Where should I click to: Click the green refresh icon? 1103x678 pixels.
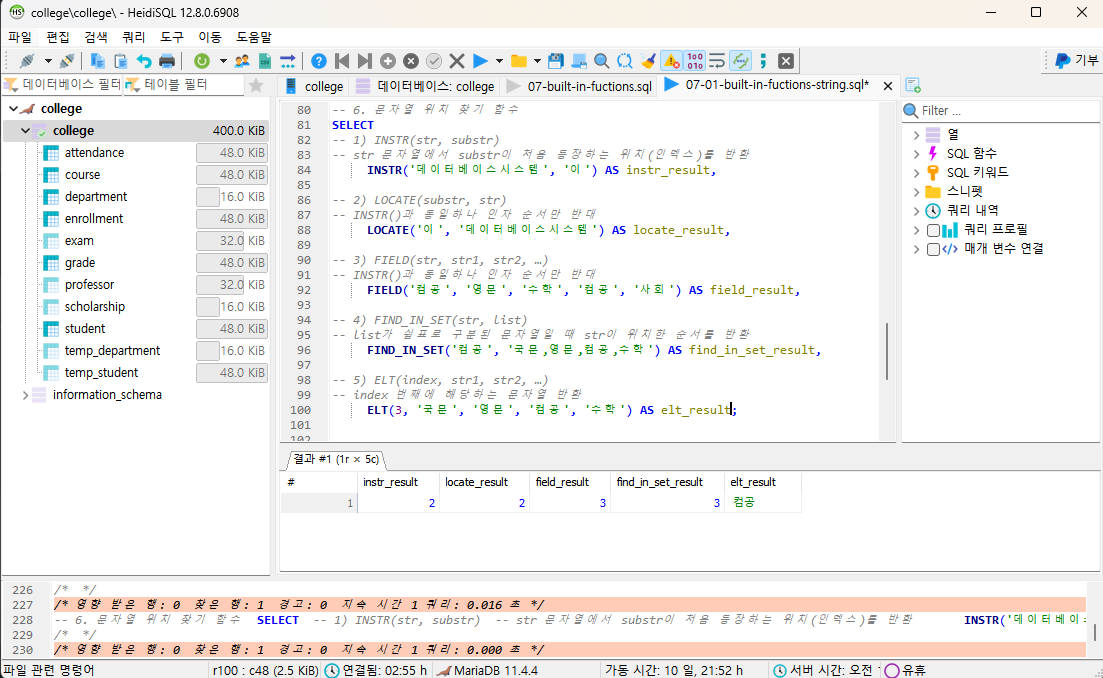point(202,61)
